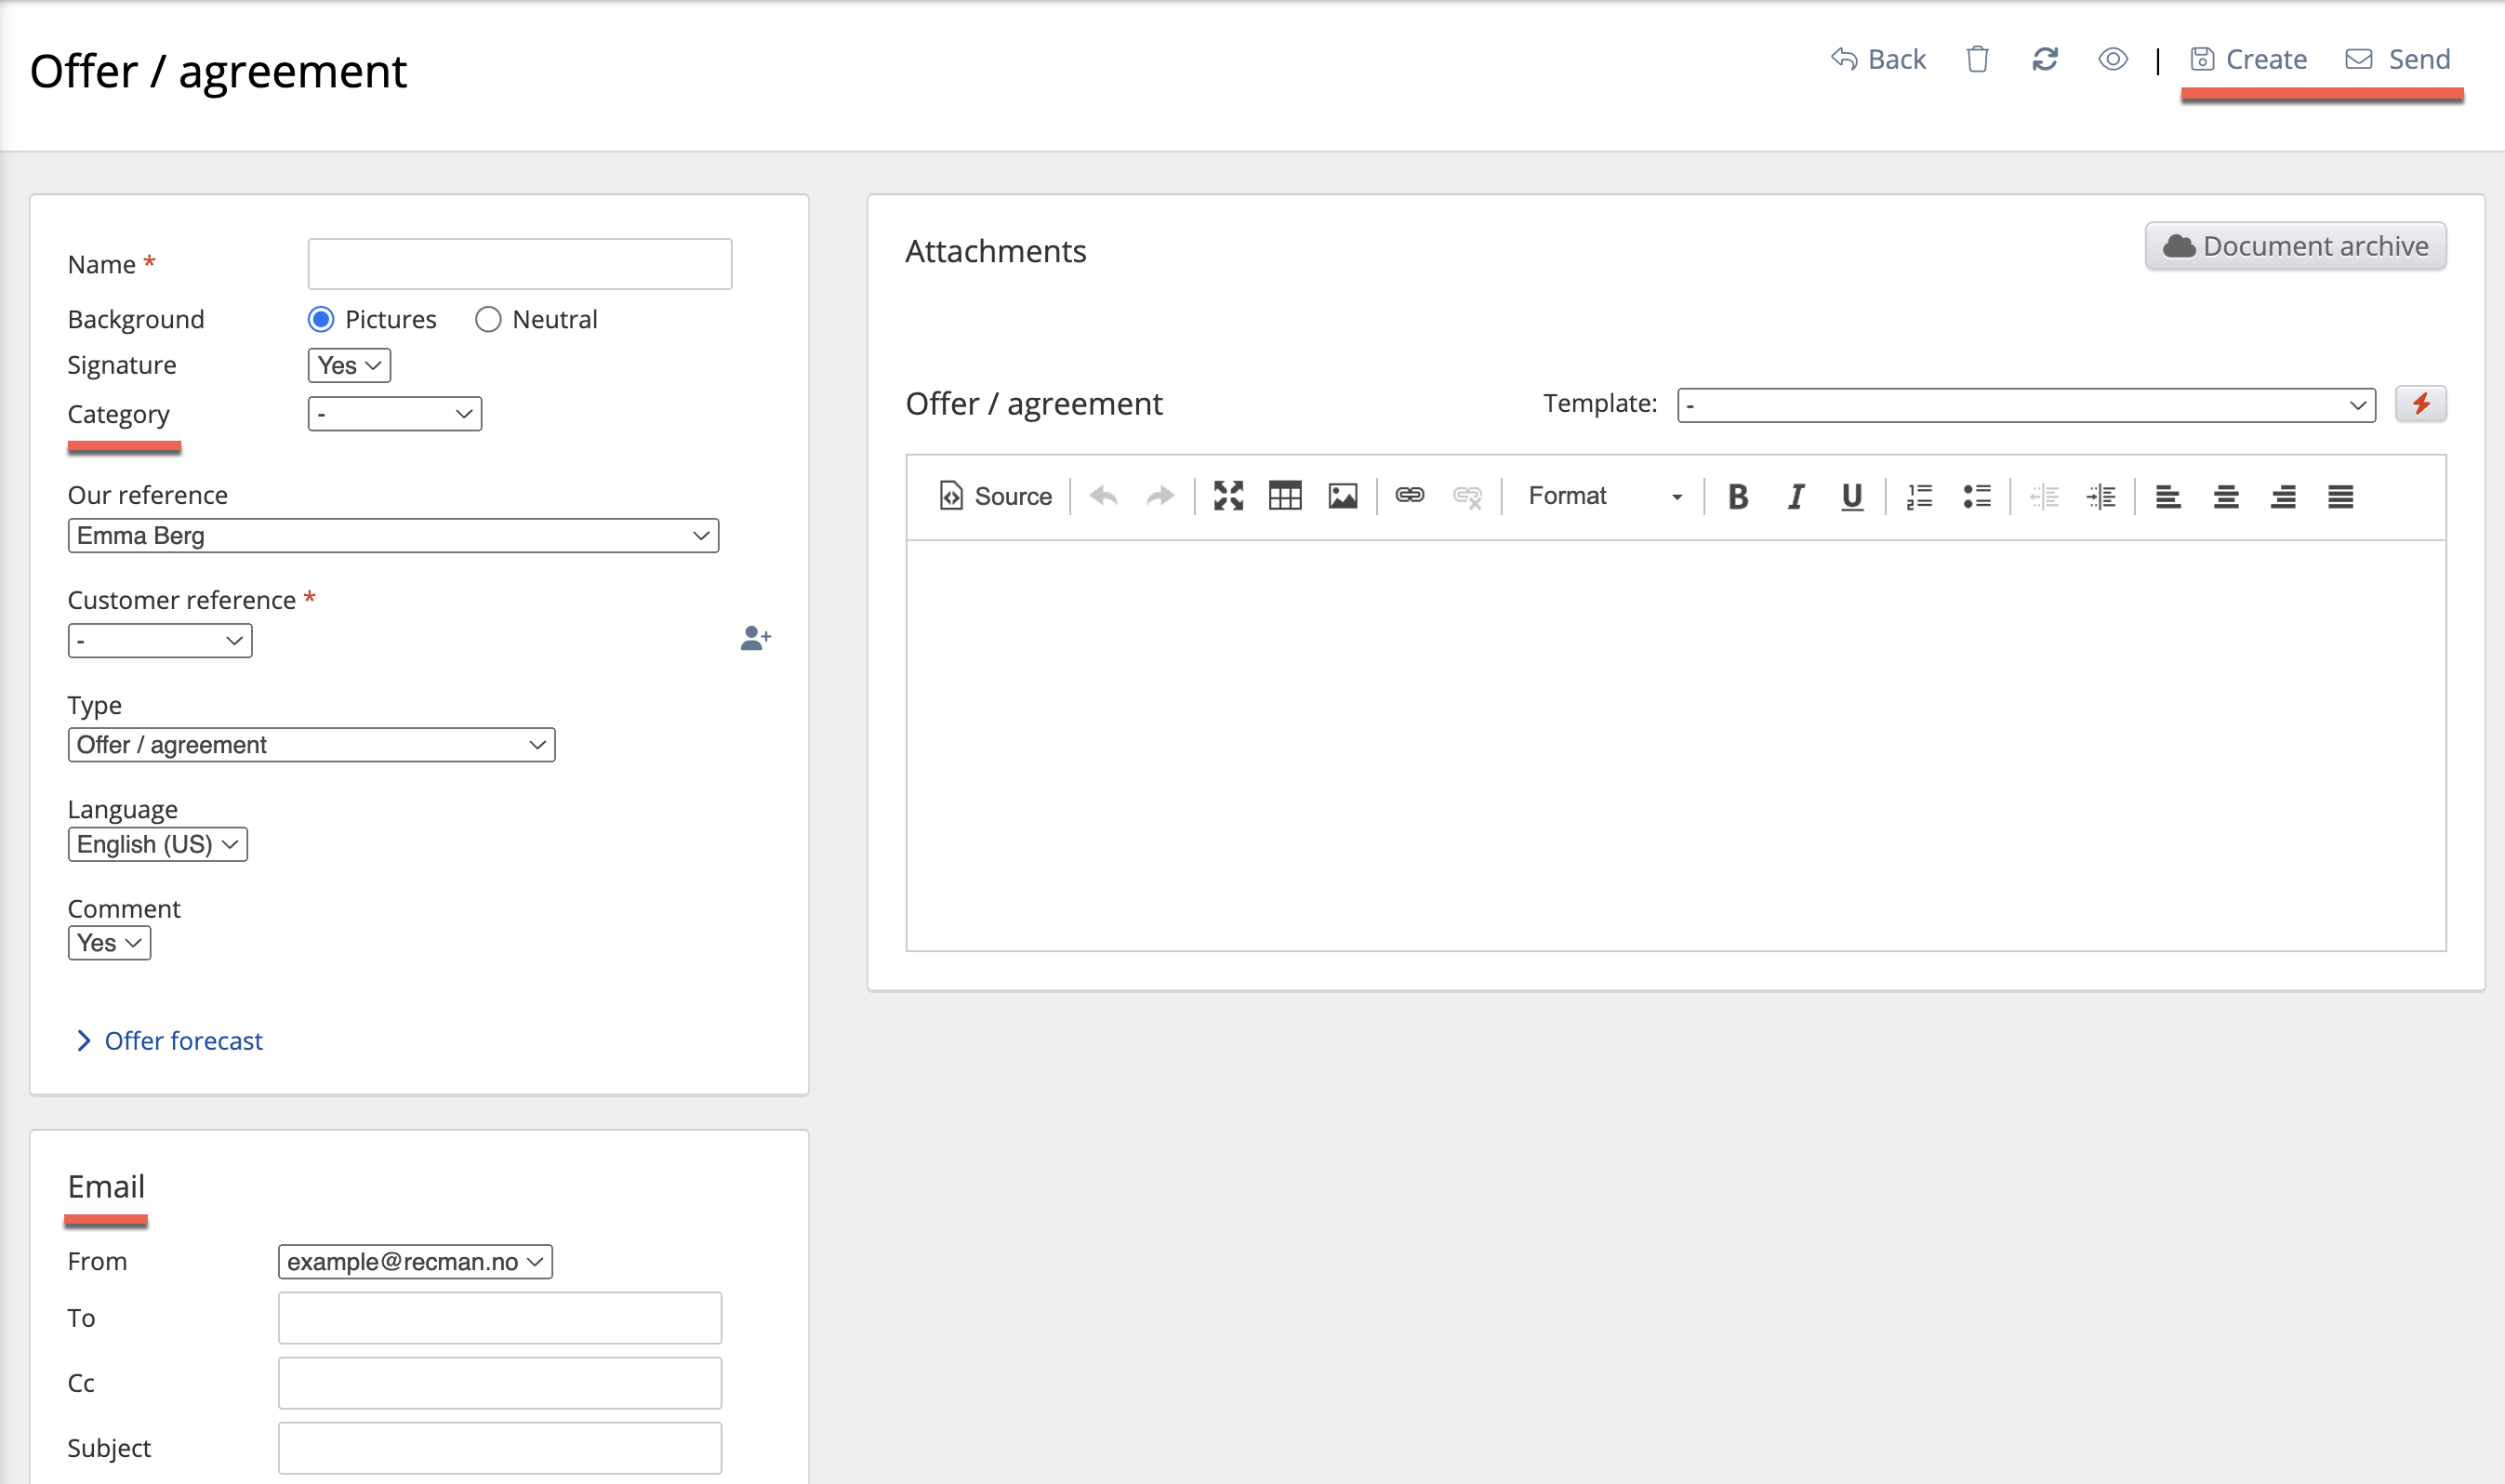Click the refresh arrows icon
The width and height of the screenshot is (2505, 1484).
tap(2045, 60)
